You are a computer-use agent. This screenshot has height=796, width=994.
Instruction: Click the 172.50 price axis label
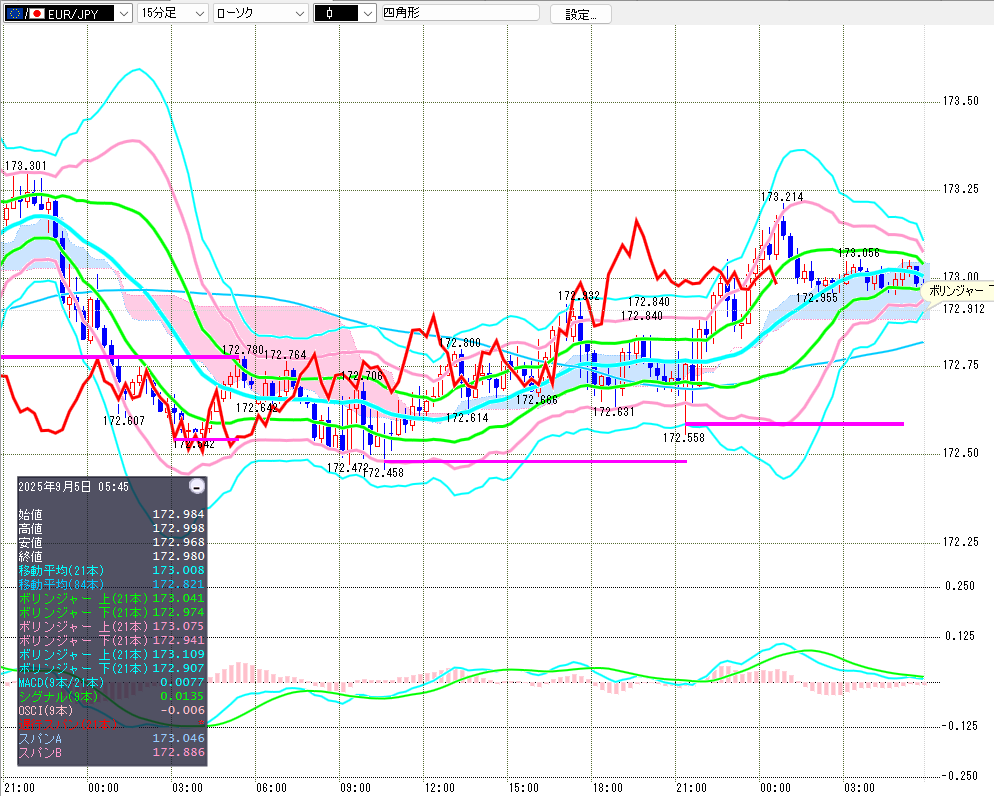960,453
